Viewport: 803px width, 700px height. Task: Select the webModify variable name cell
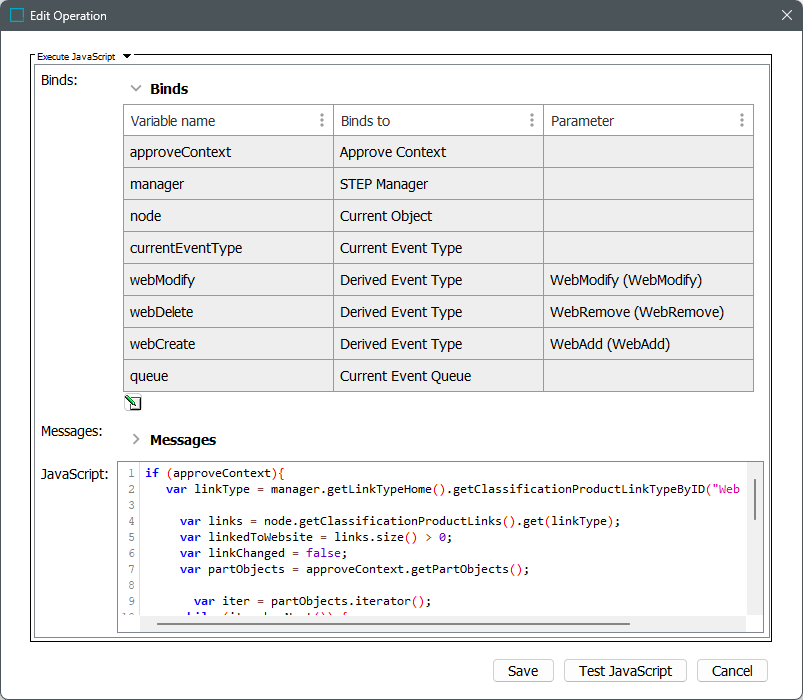pyautogui.click(x=228, y=280)
